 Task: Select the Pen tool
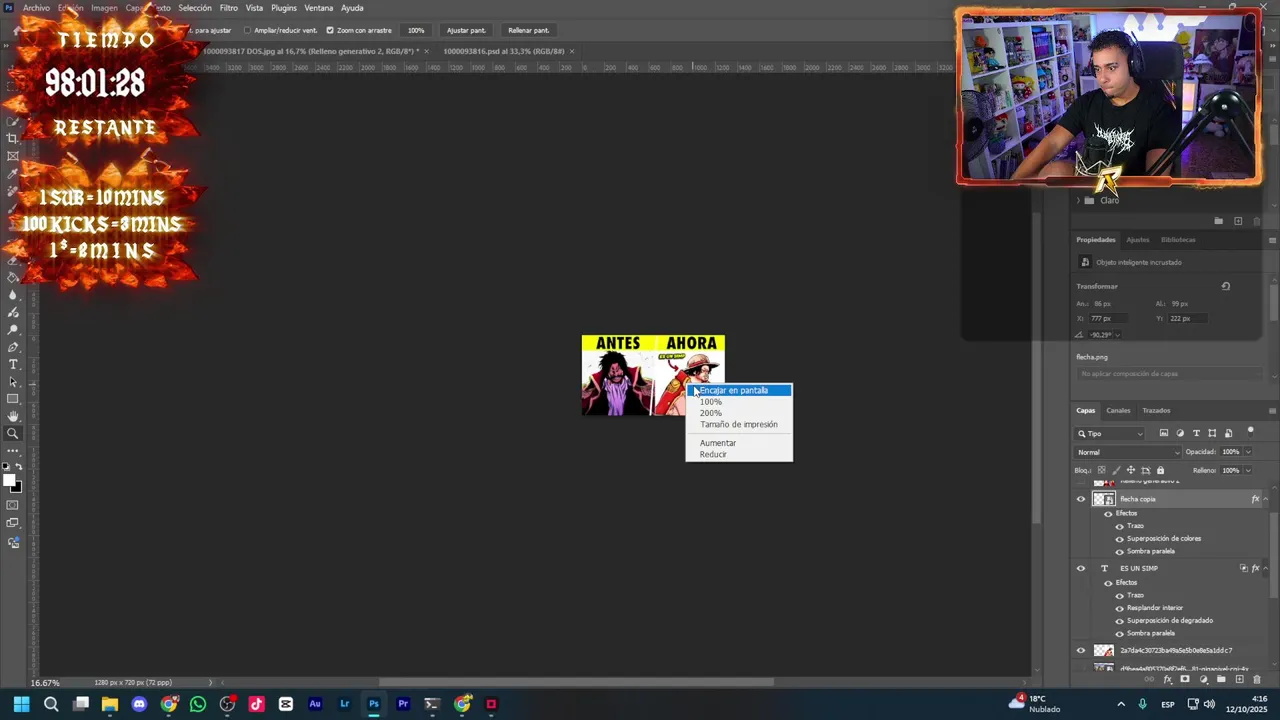[x=13, y=347]
